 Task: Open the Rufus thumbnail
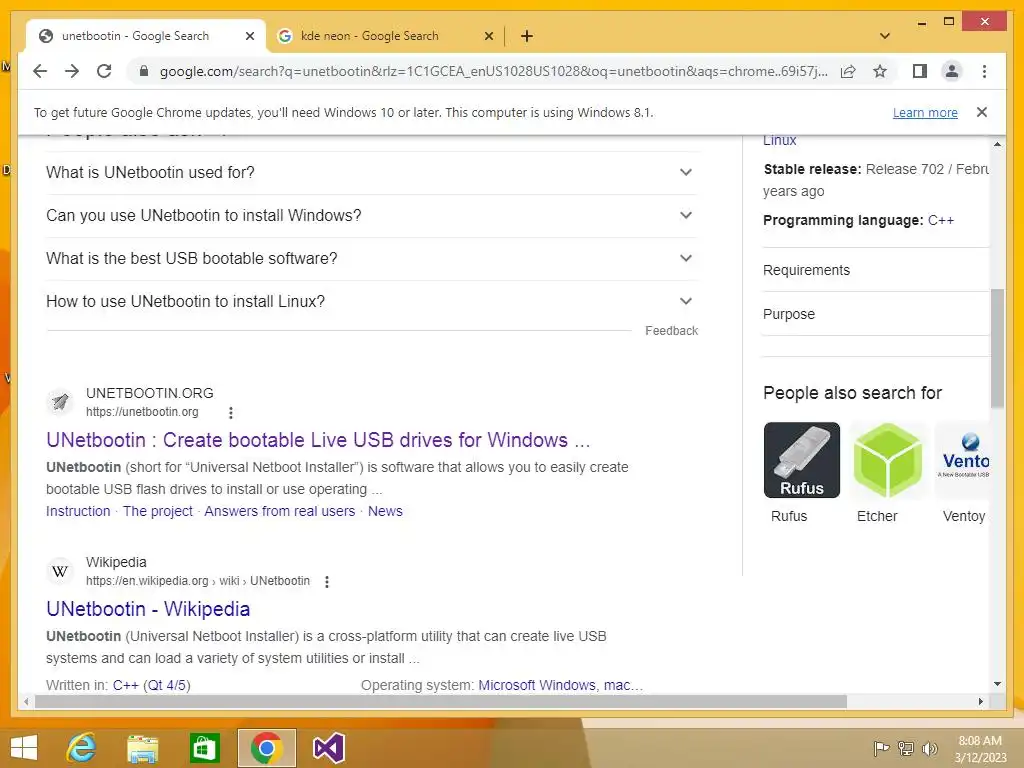(801, 460)
